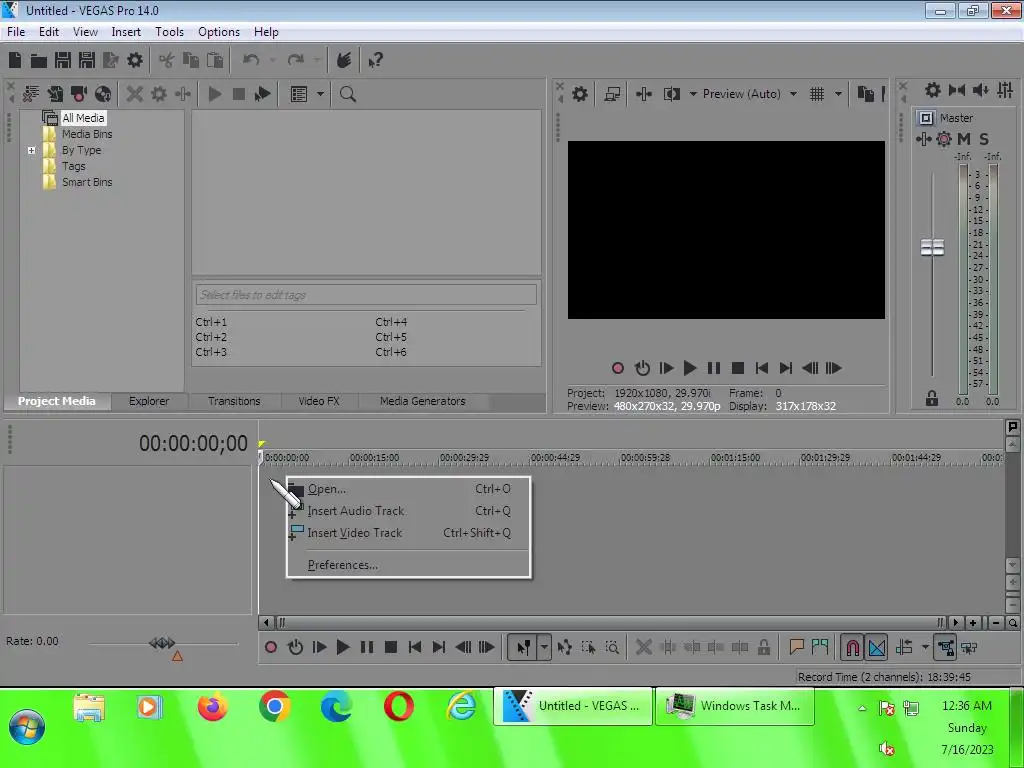This screenshot has height=768, width=1024.
Task: Select the Media Bins tree item
Action: click(87, 134)
